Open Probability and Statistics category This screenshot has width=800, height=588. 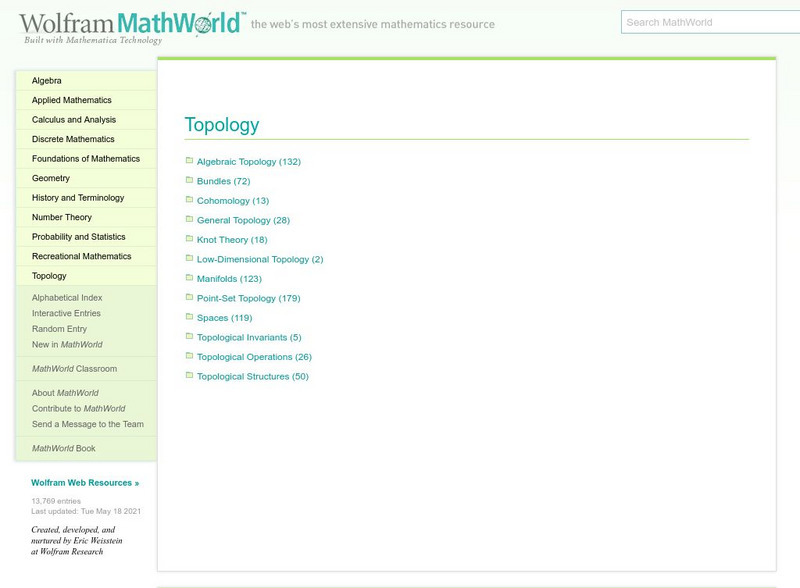pyautogui.click(x=86, y=237)
